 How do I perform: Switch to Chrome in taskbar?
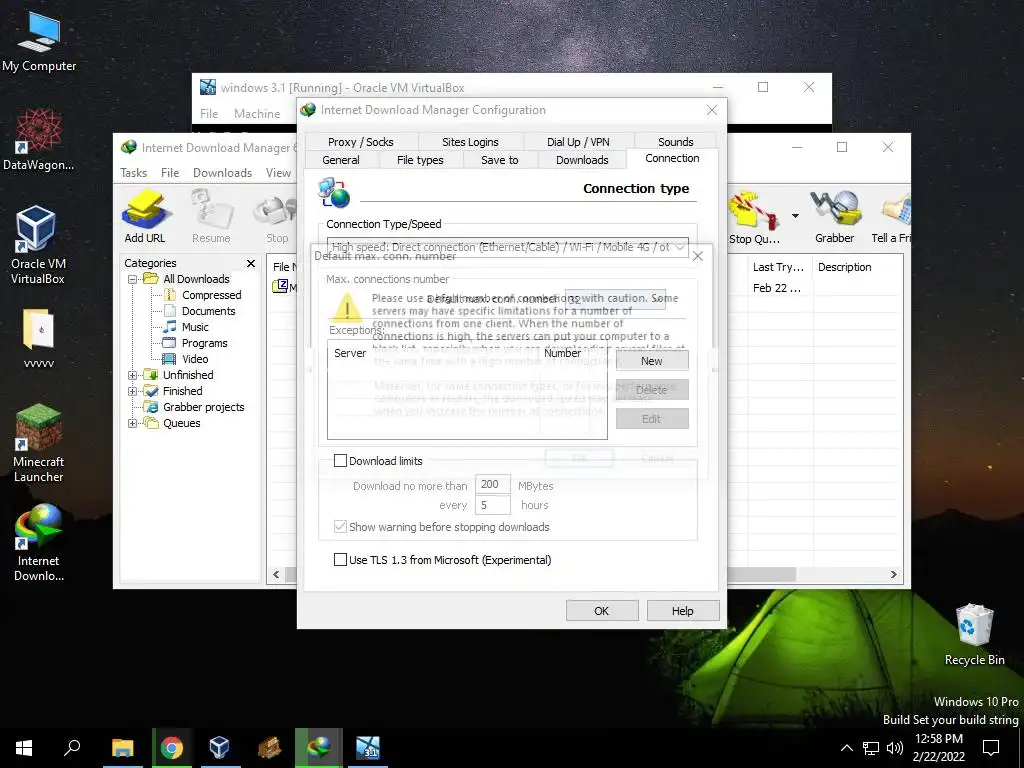tap(171, 748)
